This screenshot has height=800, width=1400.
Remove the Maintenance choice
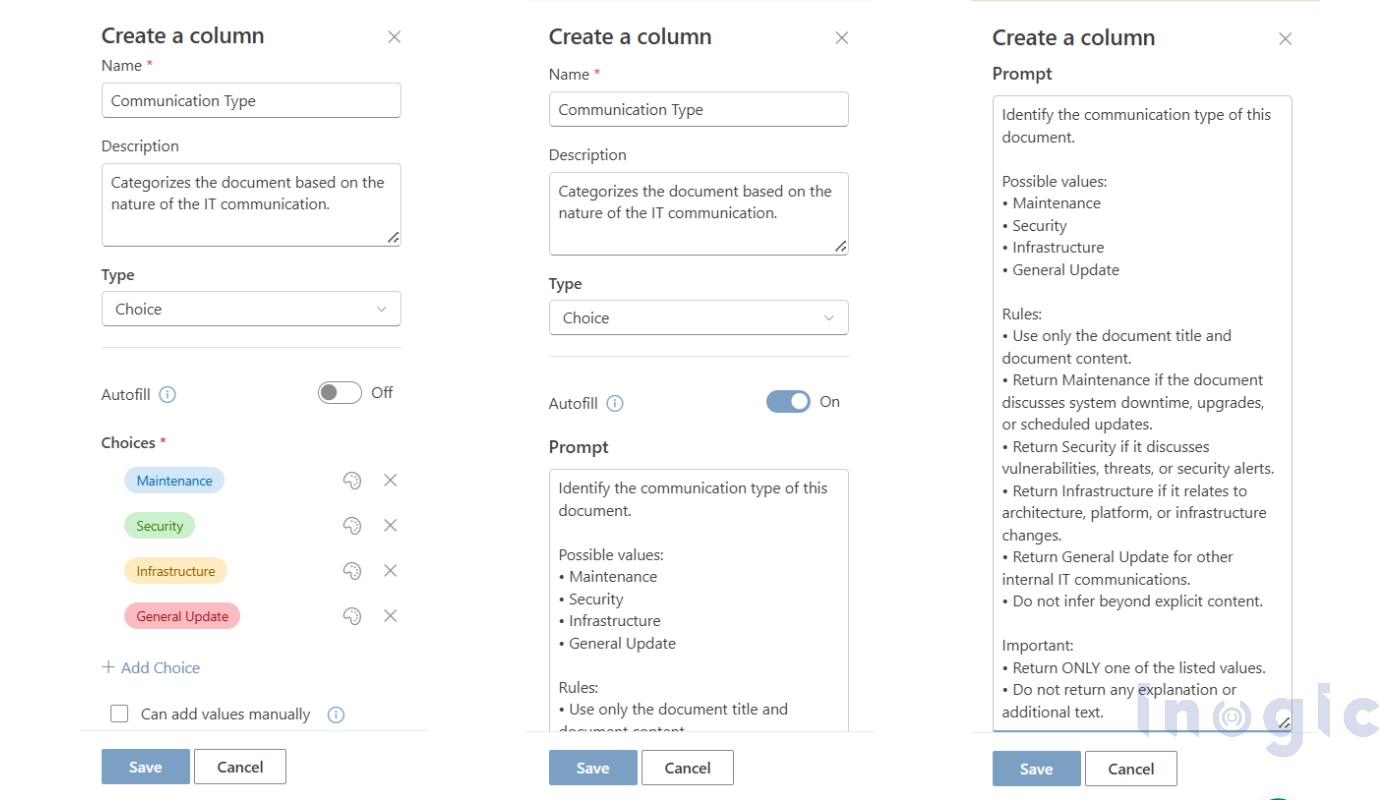click(390, 480)
